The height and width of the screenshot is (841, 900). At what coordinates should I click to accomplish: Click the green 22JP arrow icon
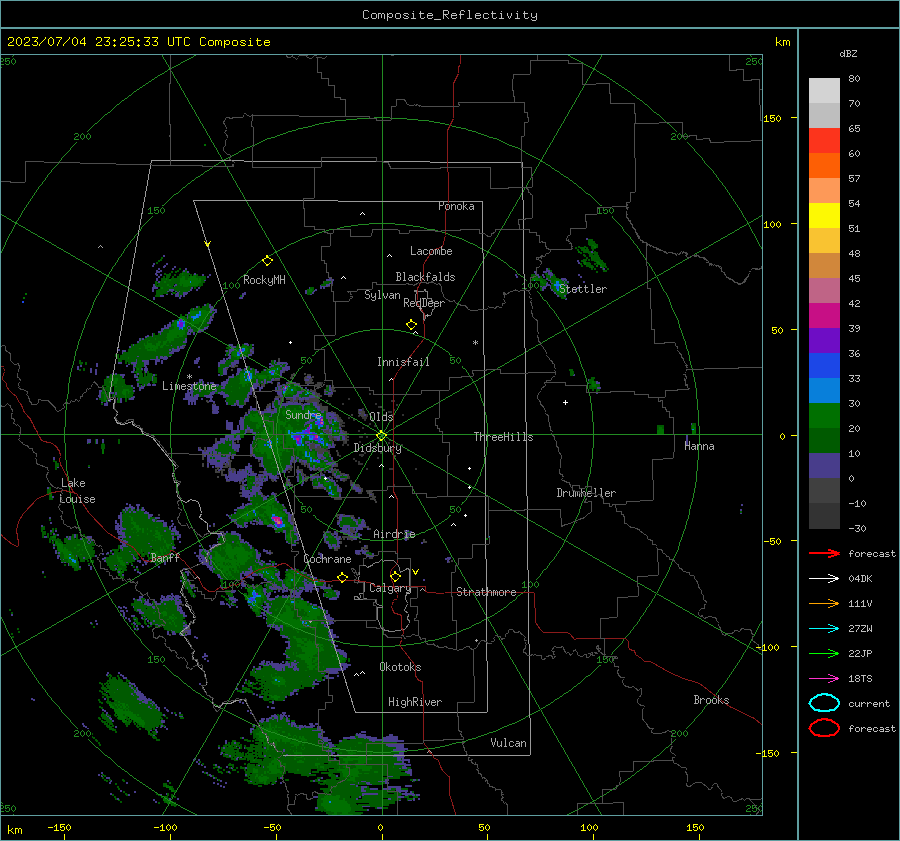click(x=824, y=653)
